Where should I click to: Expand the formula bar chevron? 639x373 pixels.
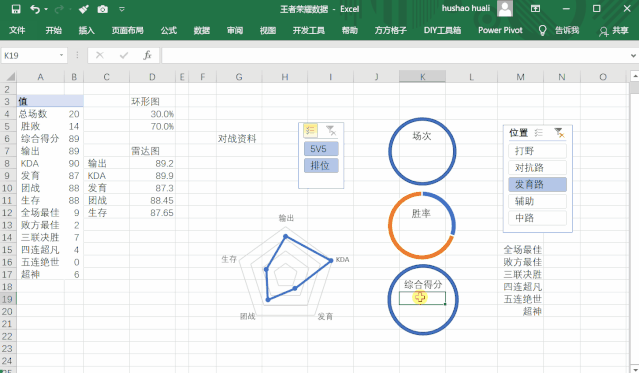click(x=633, y=55)
